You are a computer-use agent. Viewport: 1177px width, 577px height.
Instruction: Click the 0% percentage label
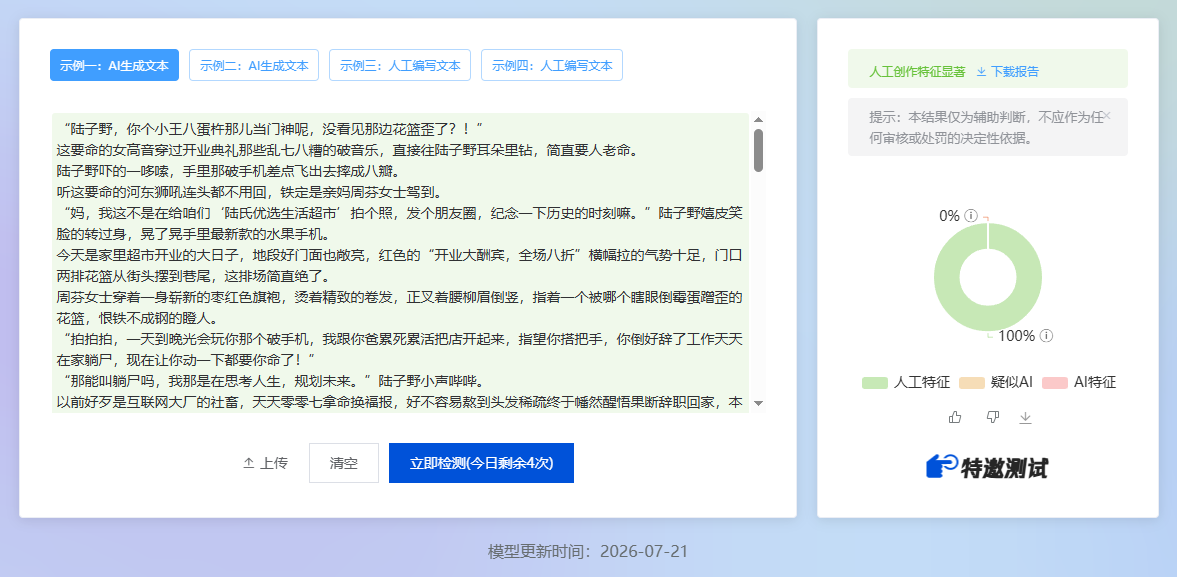[950, 216]
